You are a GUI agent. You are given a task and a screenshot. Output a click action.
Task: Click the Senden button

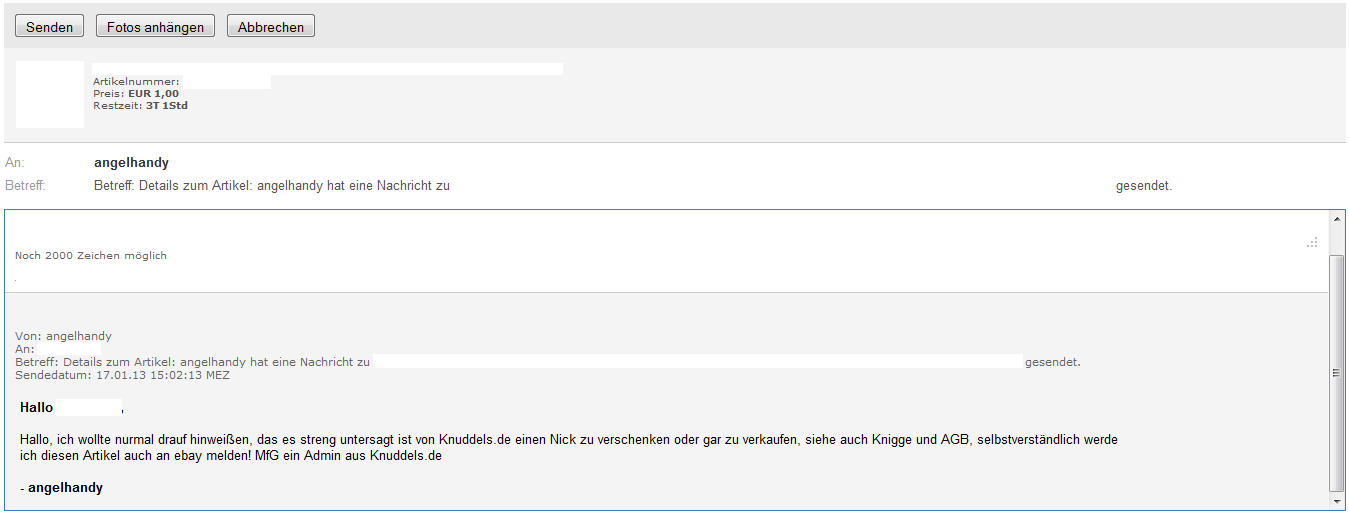(x=50, y=27)
